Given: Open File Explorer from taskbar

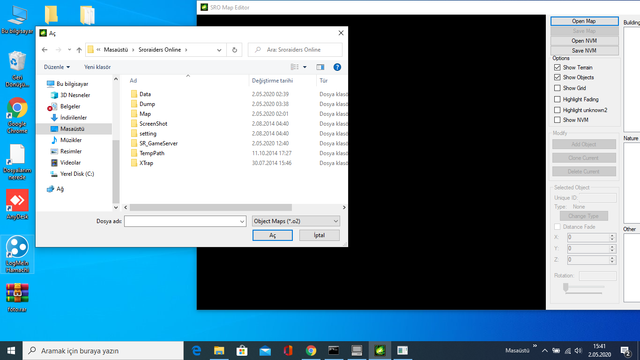Looking at the screenshot, I should click(219, 351).
